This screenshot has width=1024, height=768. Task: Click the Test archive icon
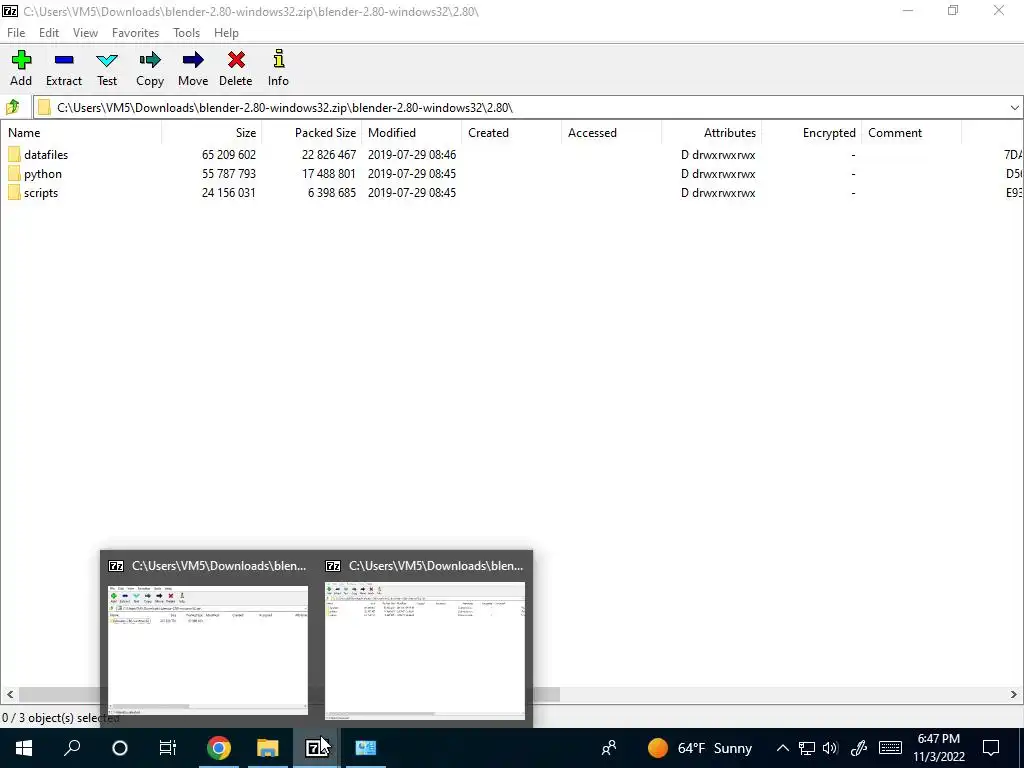point(107,60)
